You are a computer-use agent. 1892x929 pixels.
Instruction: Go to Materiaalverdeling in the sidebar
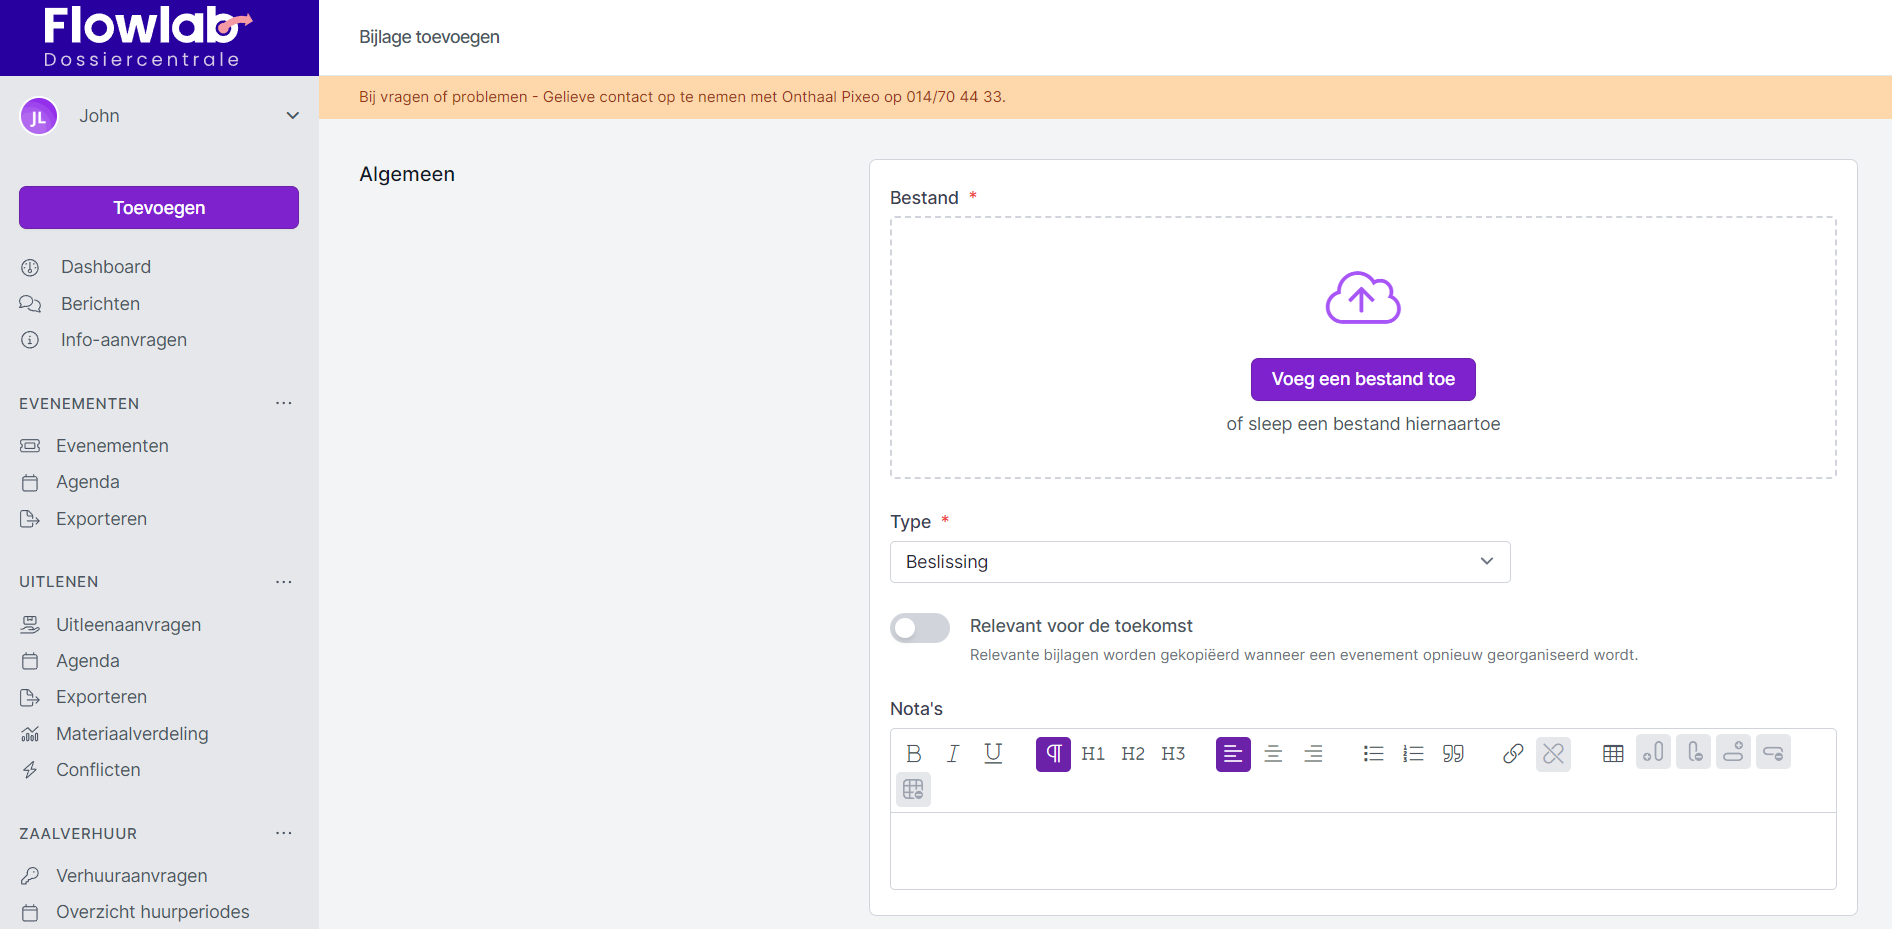pyautogui.click(x=132, y=734)
